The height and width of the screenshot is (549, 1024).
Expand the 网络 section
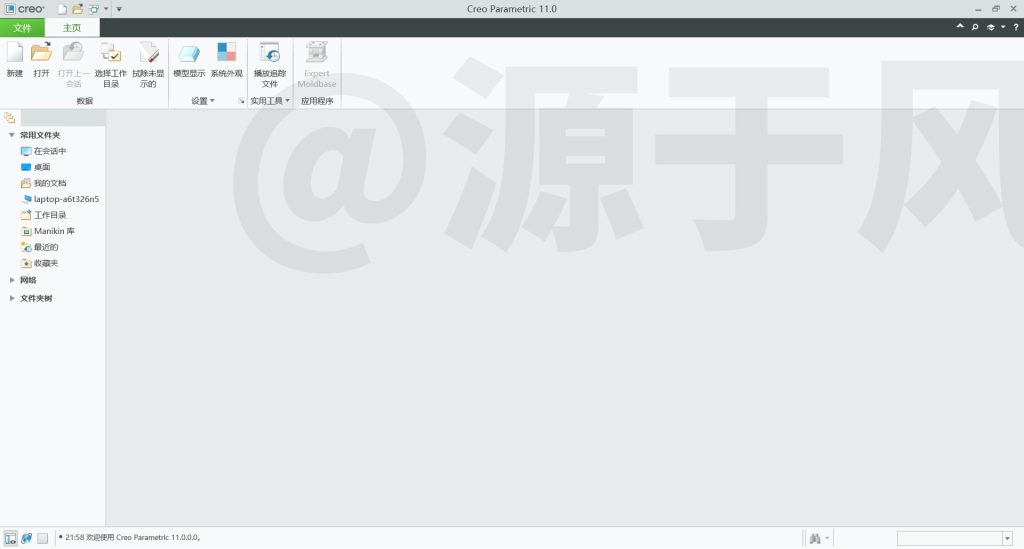pyautogui.click(x=12, y=280)
